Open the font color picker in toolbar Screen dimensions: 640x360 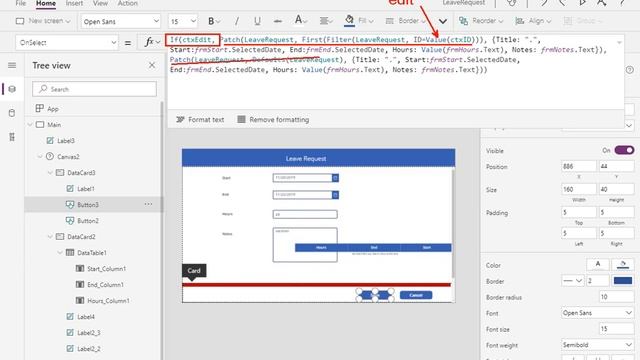coord(301,20)
